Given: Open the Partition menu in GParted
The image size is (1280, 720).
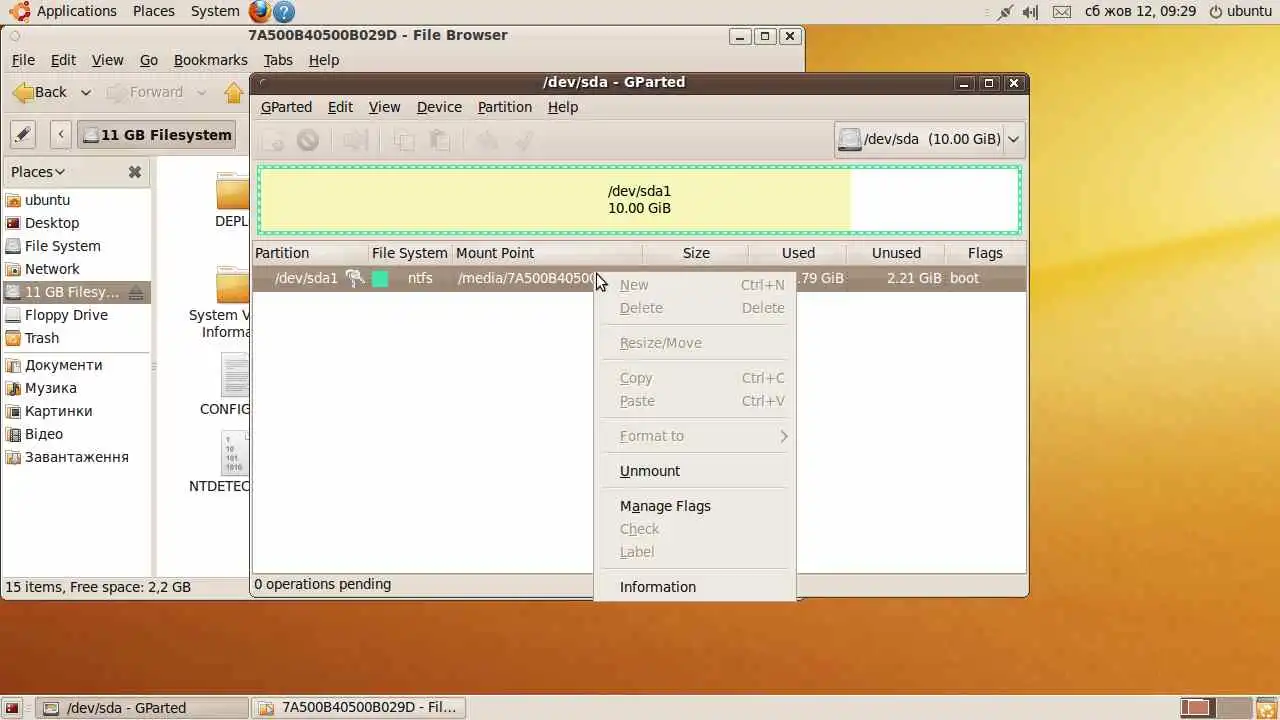Looking at the screenshot, I should click(x=505, y=107).
